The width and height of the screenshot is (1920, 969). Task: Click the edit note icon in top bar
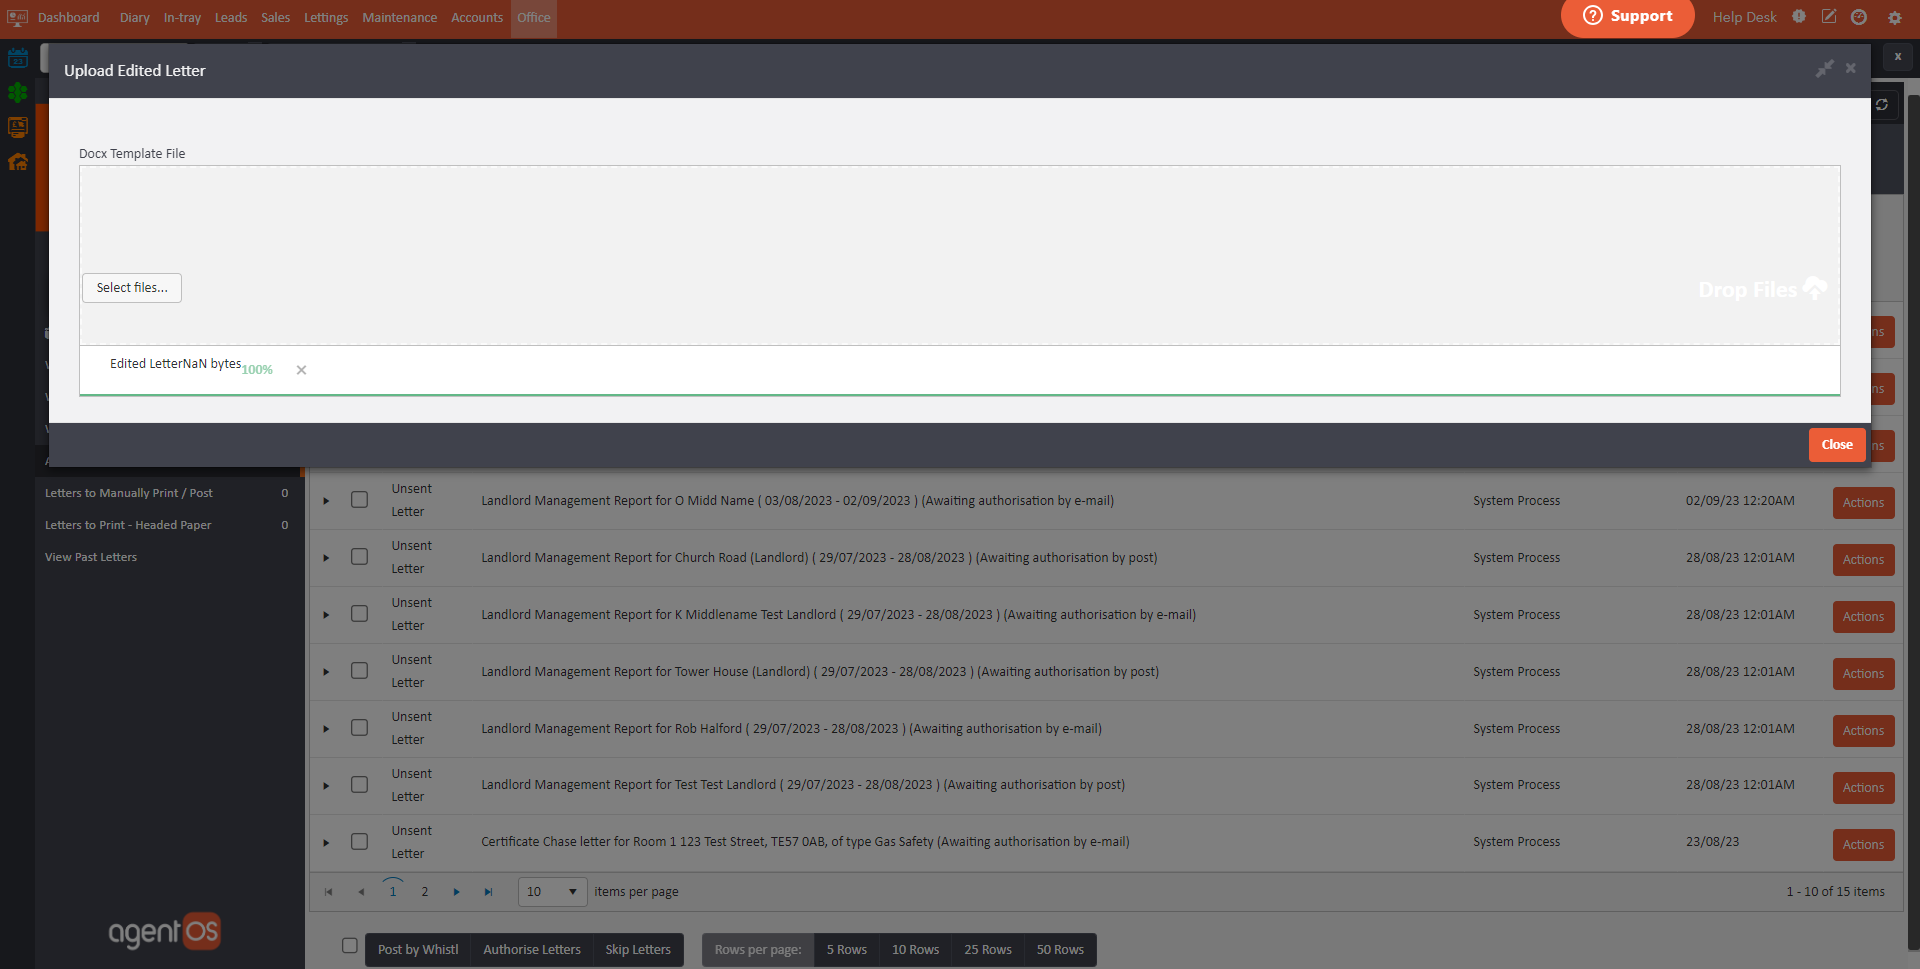click(x=1828, y=17)
